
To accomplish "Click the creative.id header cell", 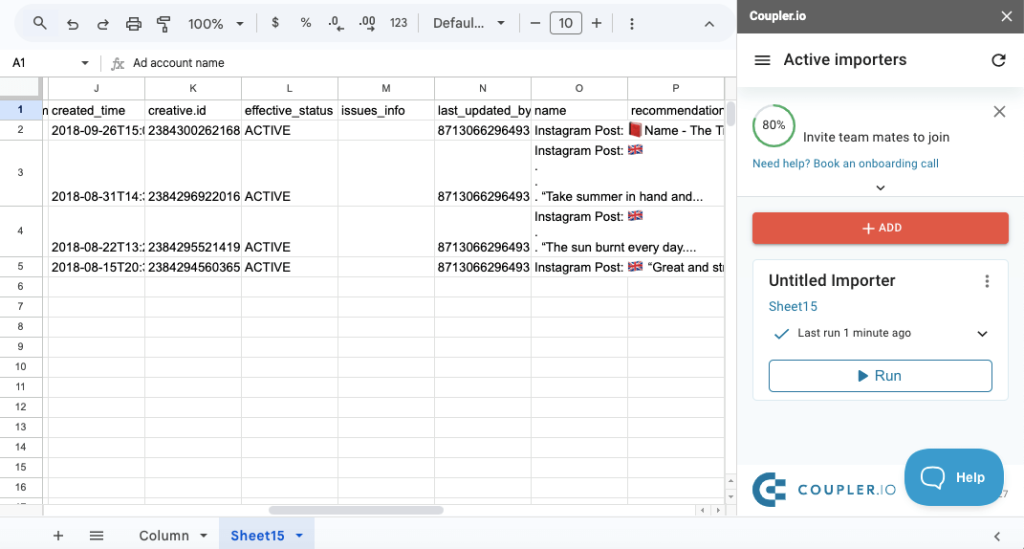I will [x=193, y=110].
